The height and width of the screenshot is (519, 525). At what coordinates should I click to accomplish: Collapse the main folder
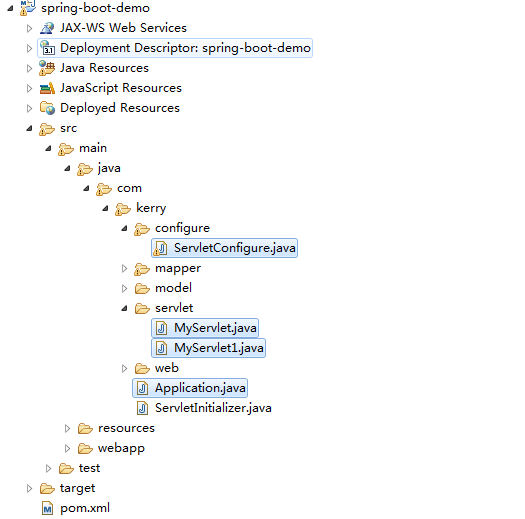point(49,148)
